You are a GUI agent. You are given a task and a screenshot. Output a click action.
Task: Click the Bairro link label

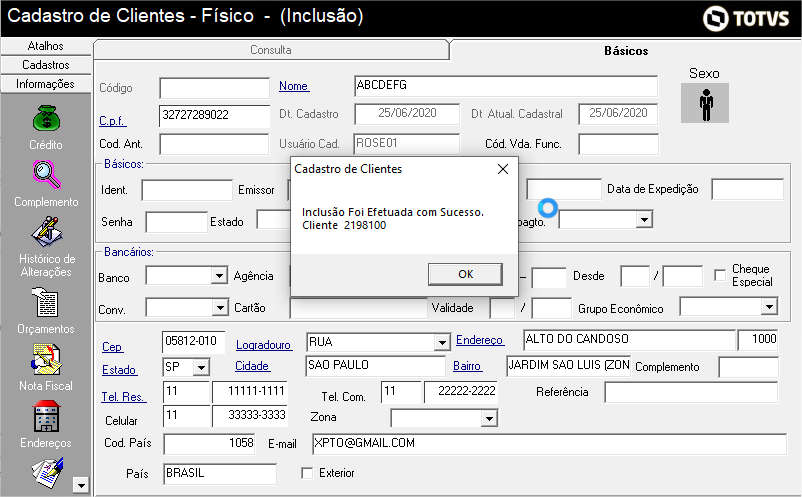(467, 366)
